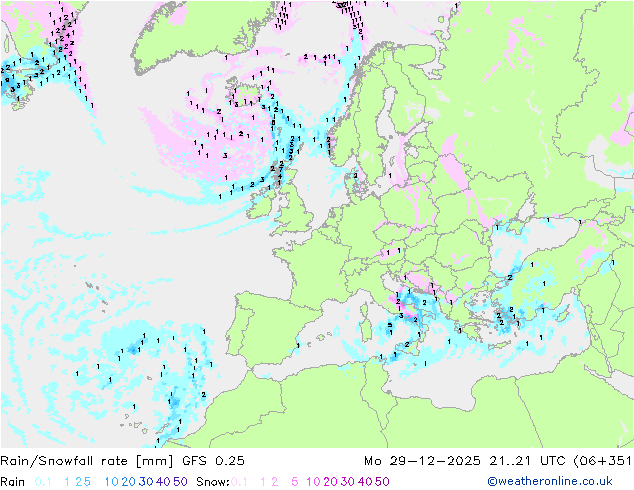Click the 'Rain/Snowfall rate [mm]' map title

tap(87, 461)
